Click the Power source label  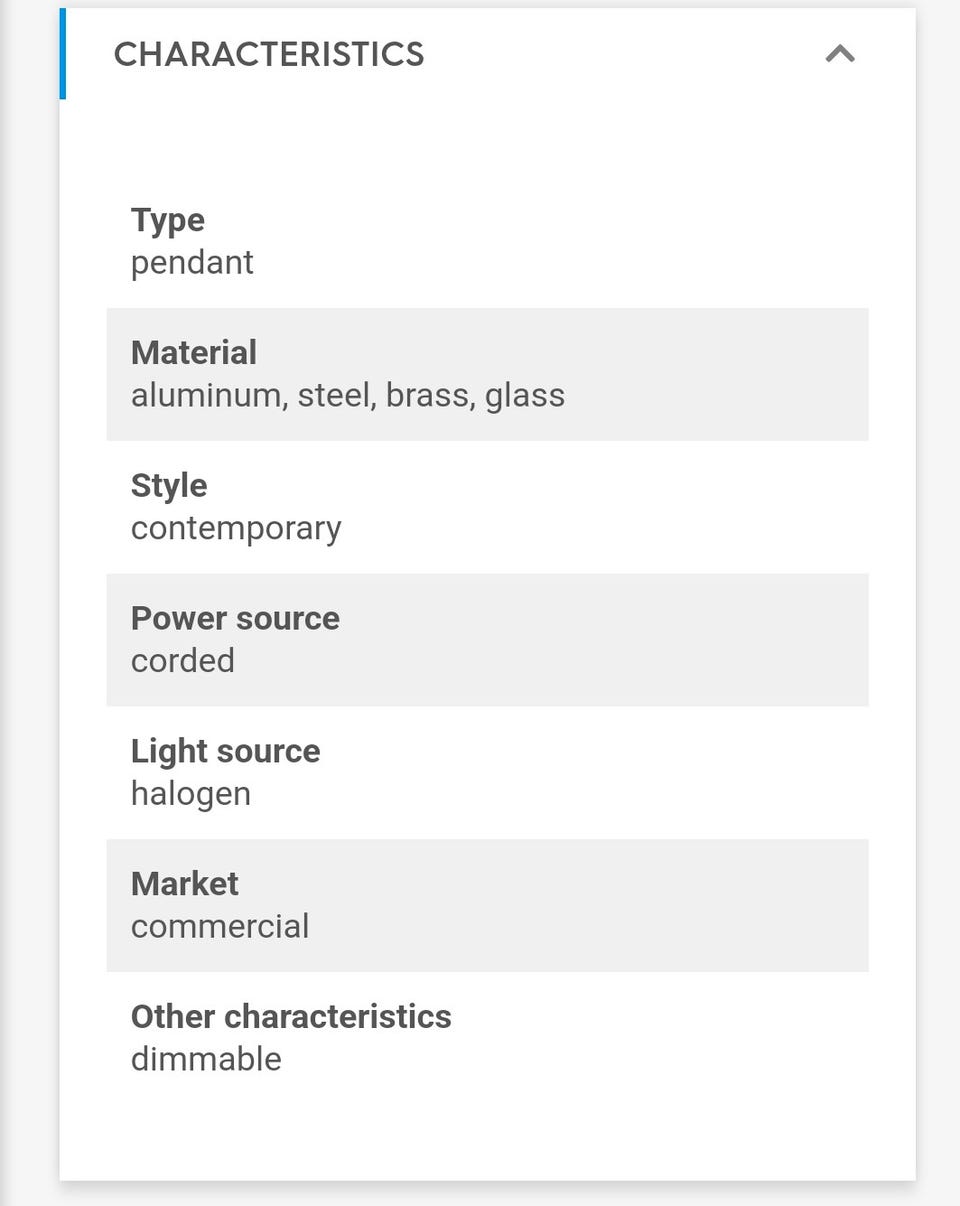[235, 619]
